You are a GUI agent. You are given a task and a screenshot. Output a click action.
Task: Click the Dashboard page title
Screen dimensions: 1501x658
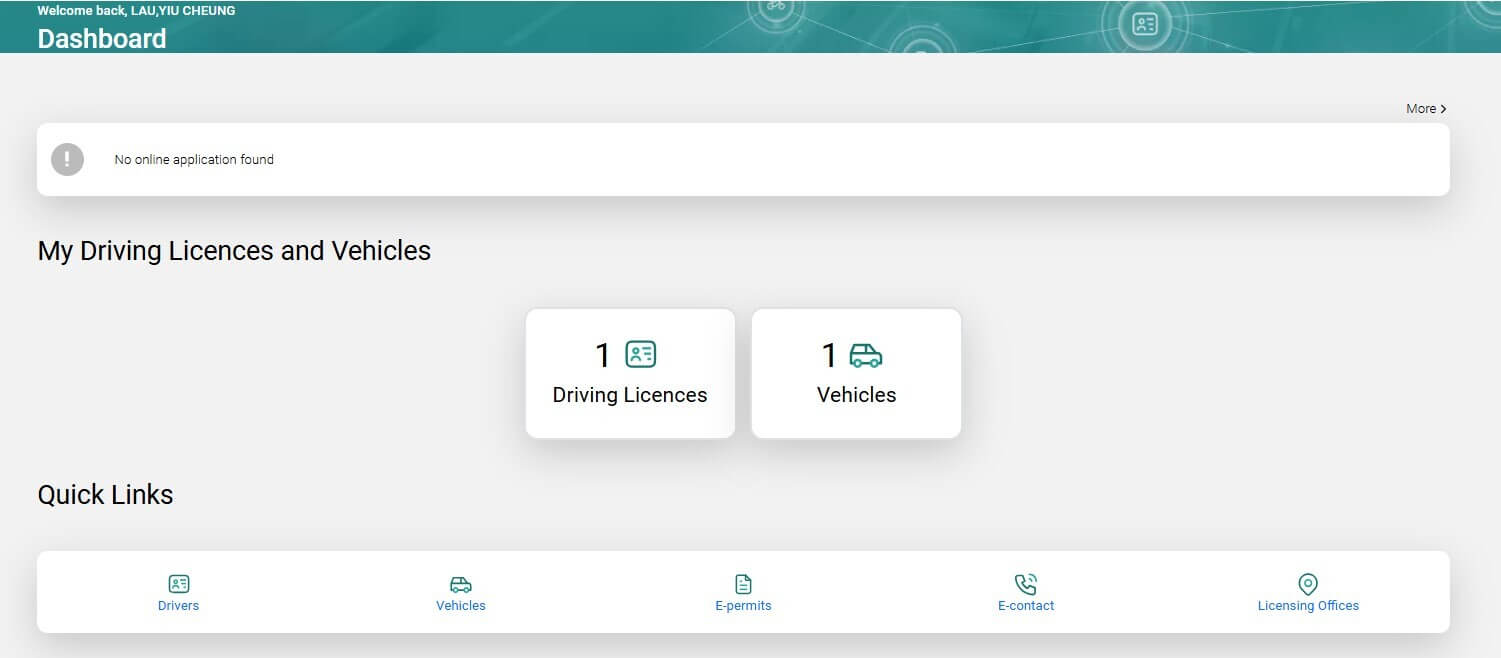pos(102,39)
